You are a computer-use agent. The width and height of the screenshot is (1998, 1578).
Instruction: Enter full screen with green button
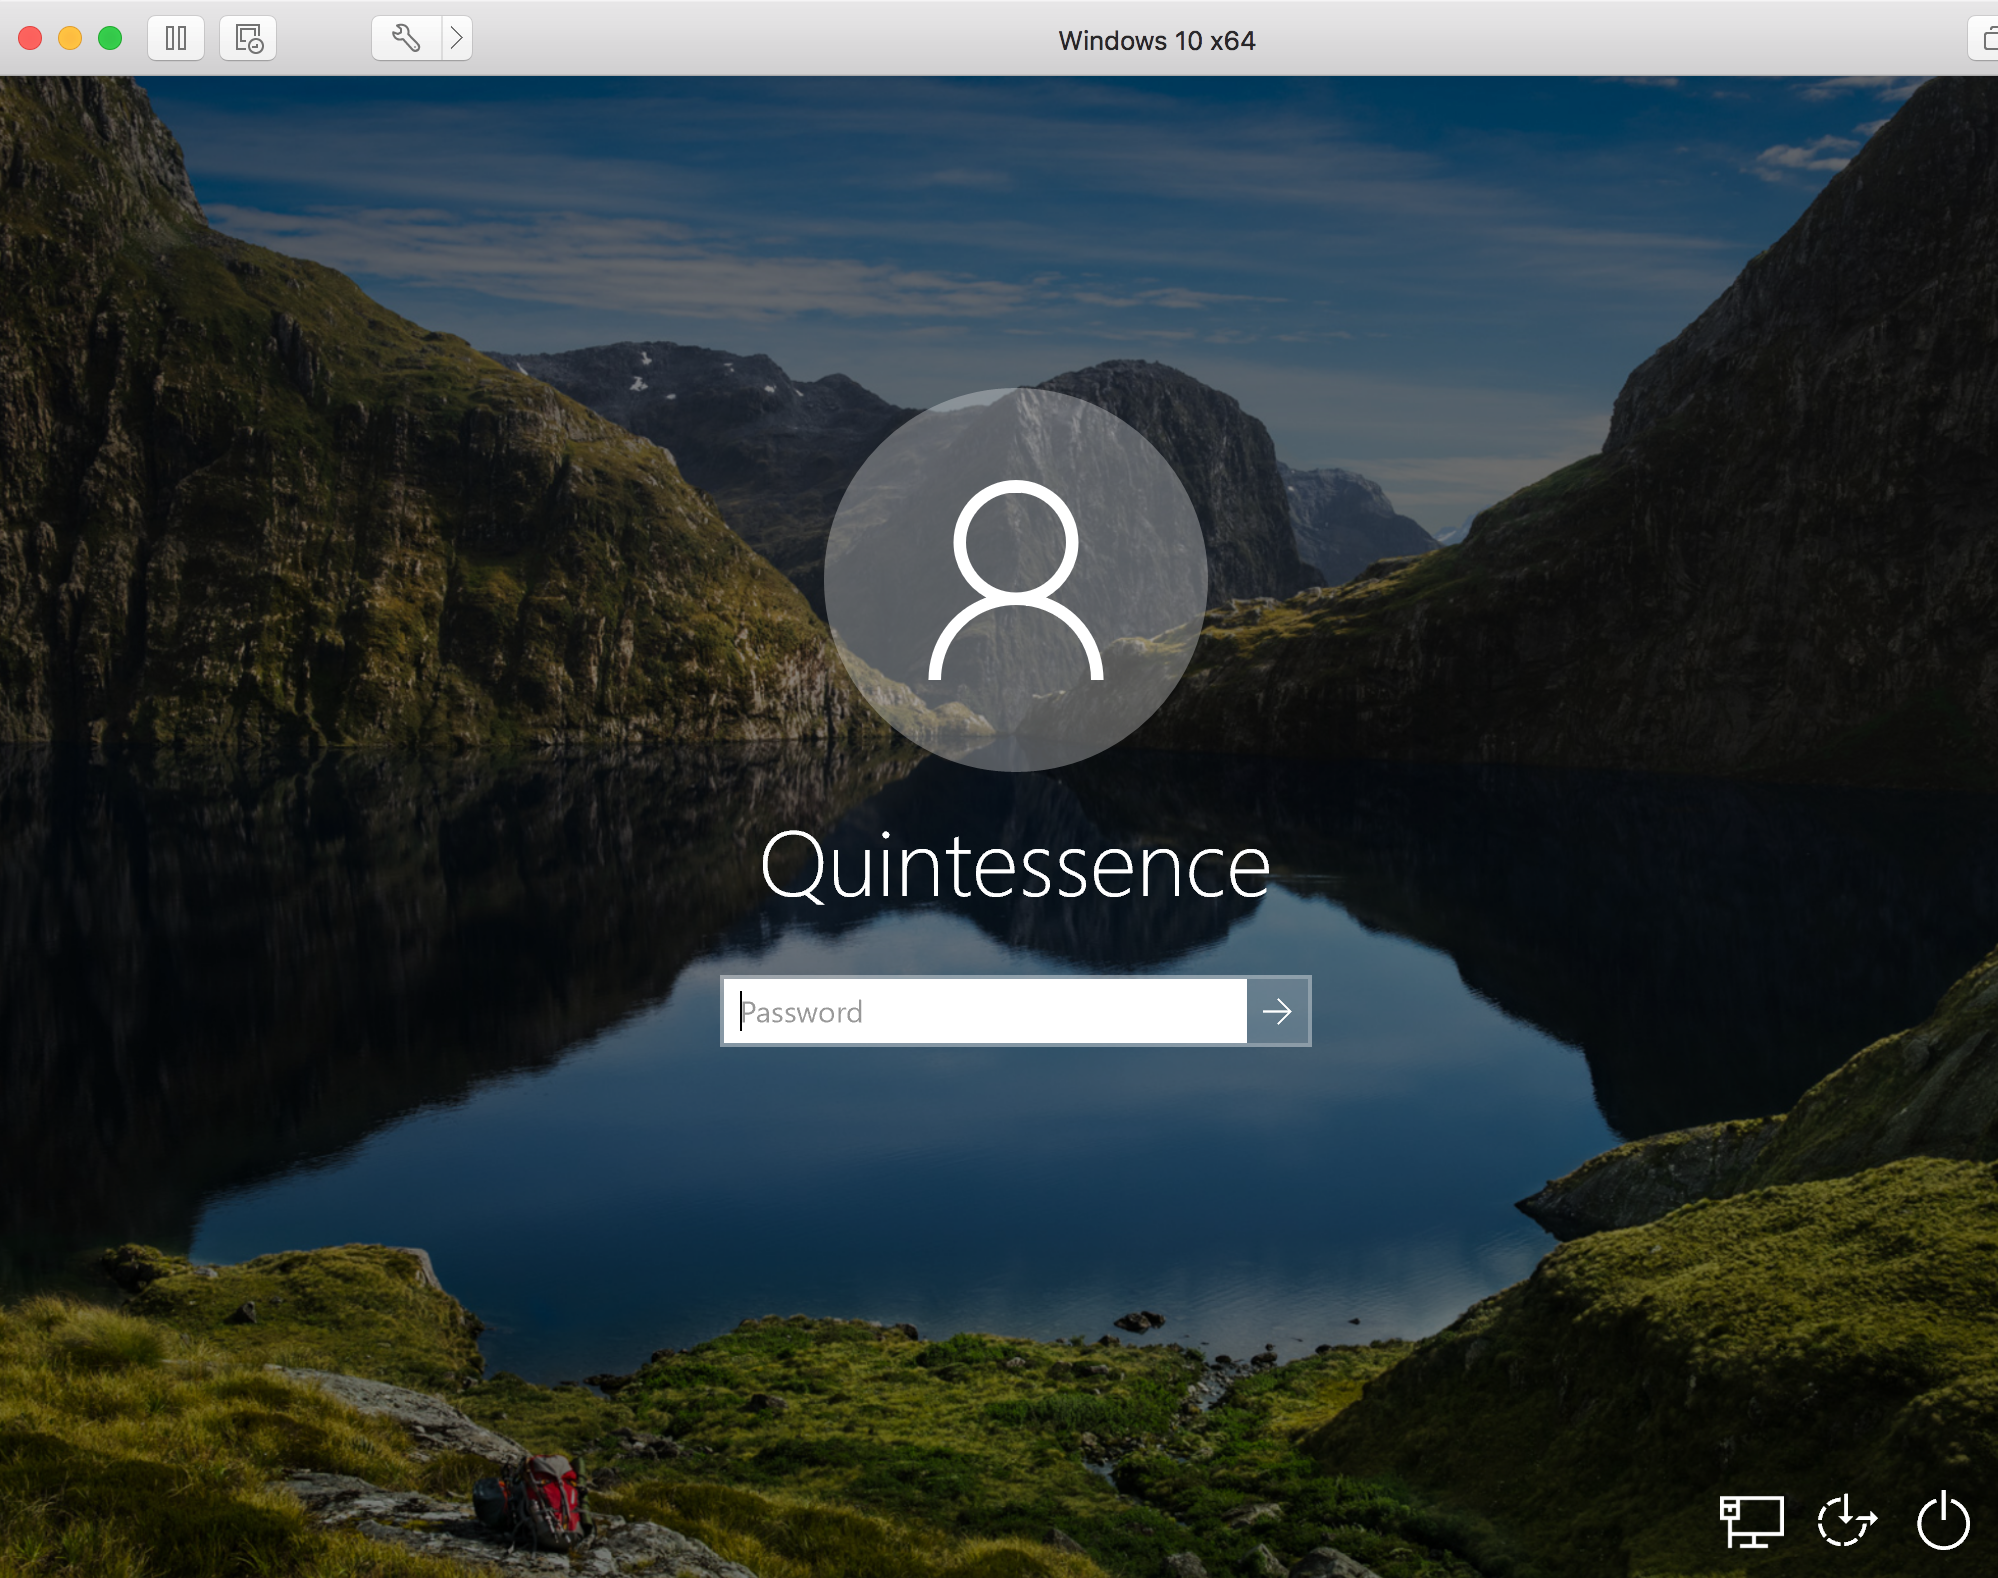[x=110, y=39]
